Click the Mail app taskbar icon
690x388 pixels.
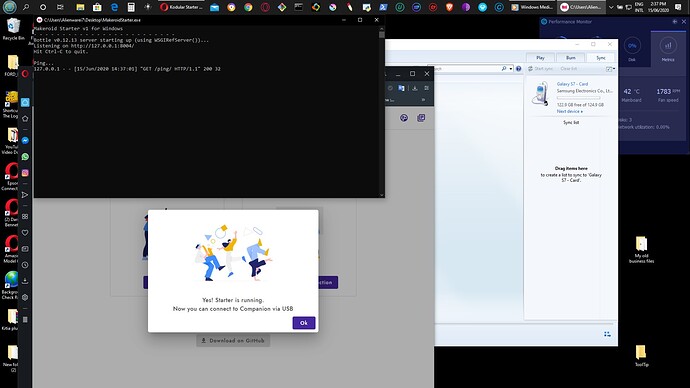click(x=215, y=7)
